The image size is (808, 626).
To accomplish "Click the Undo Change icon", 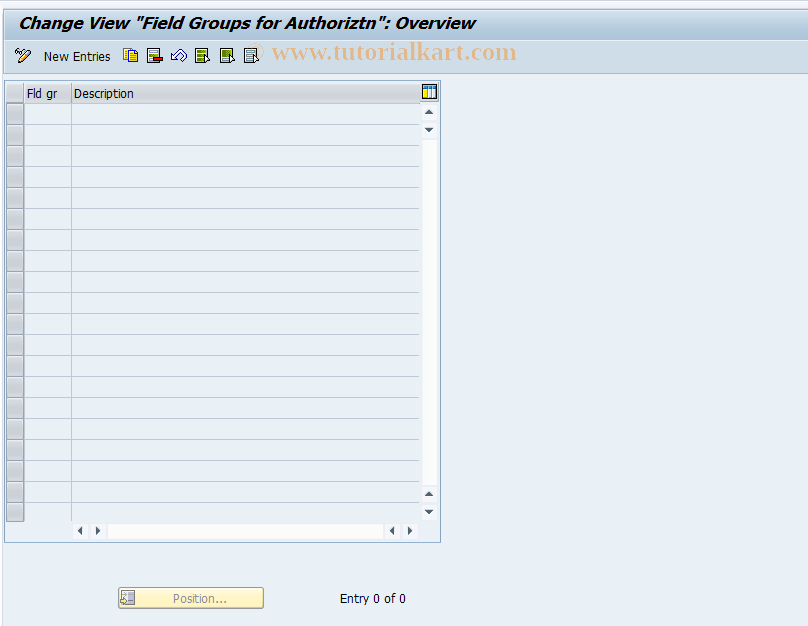I will coord(179,56).
